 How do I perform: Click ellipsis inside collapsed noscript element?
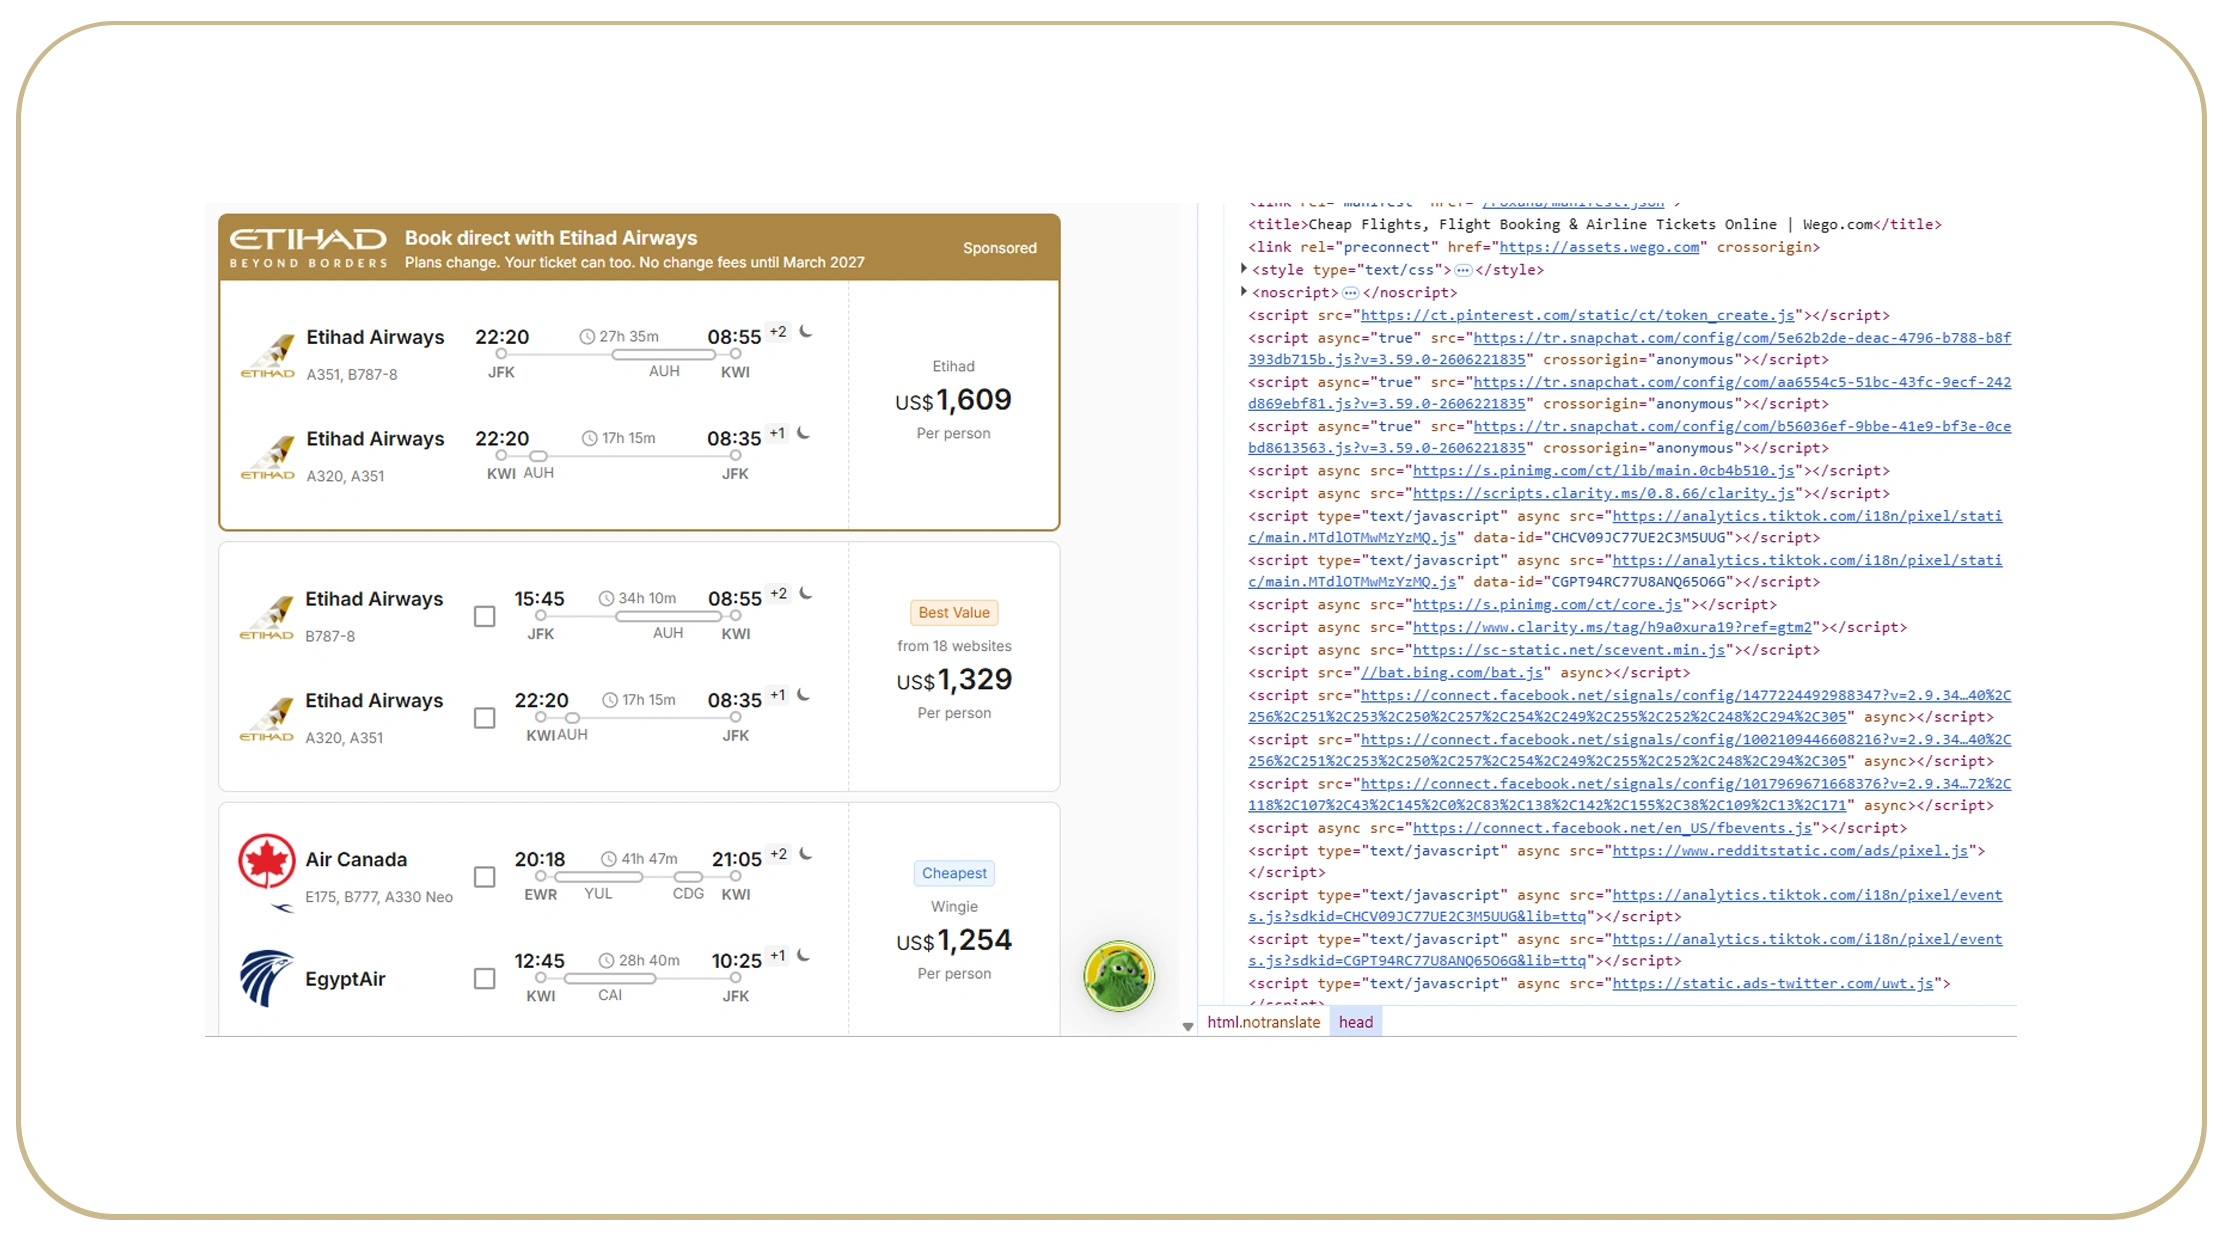[1350, 293]
